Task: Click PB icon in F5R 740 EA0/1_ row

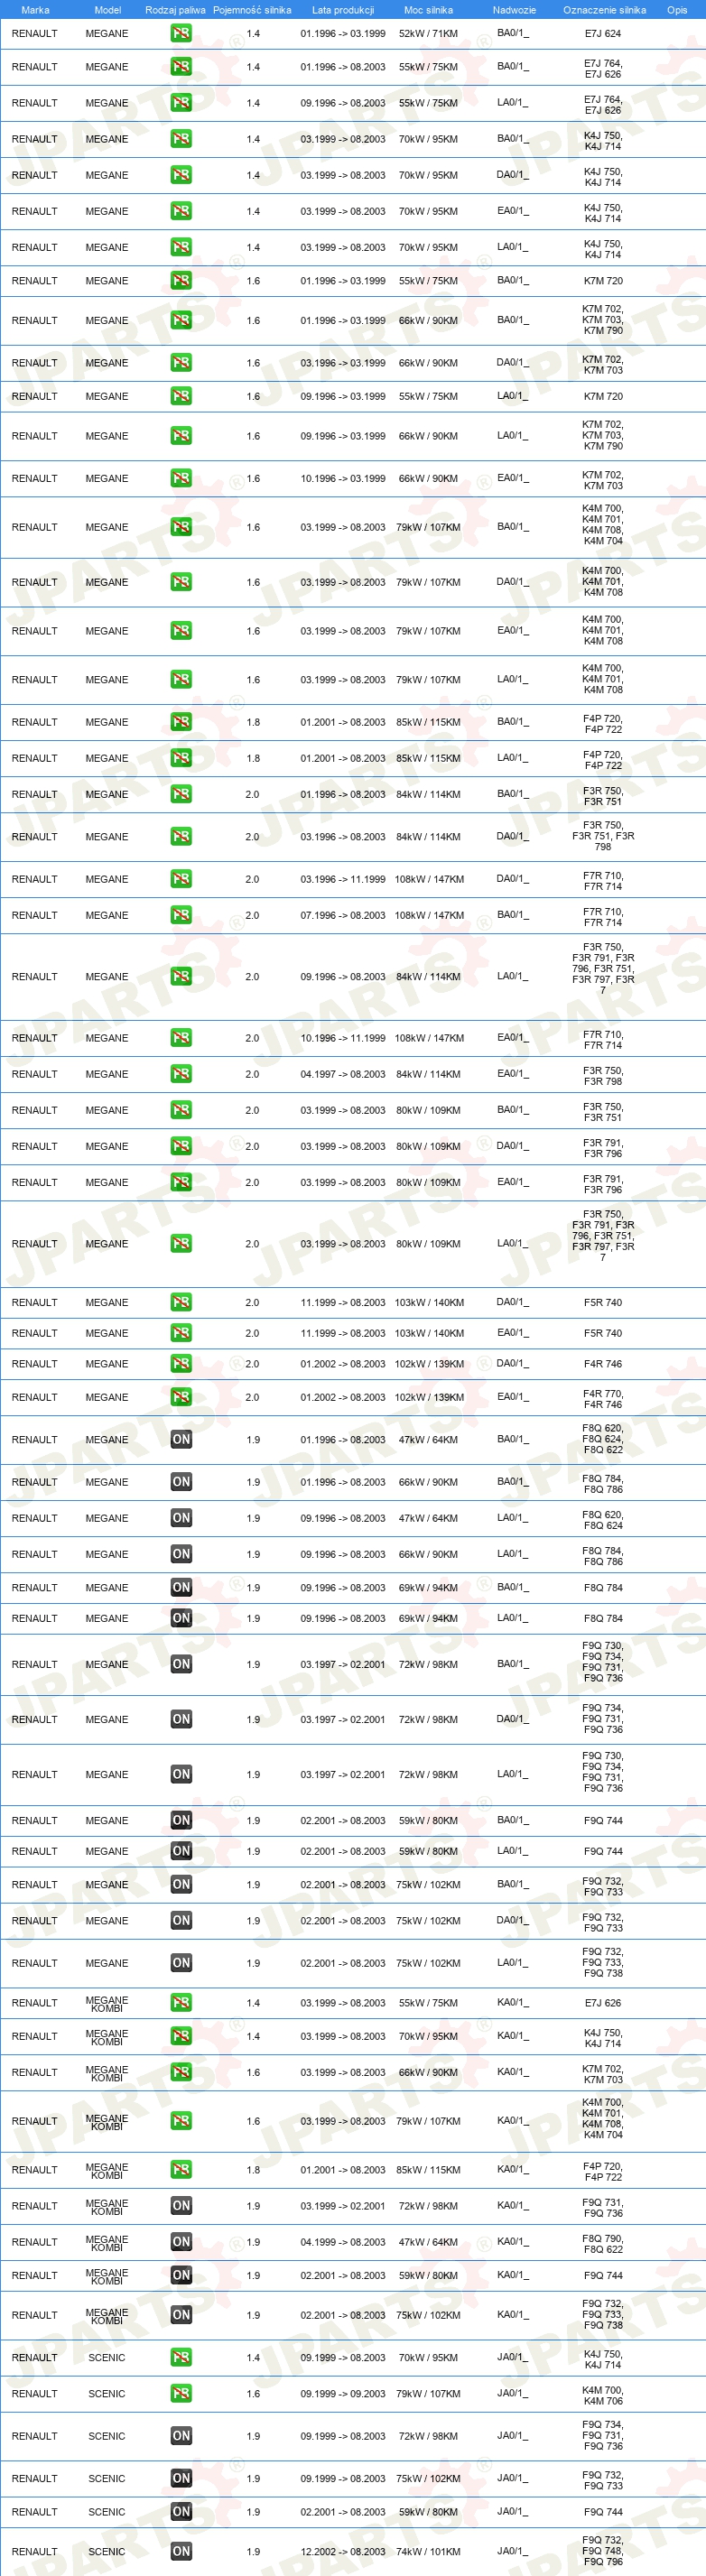Action: point(181,1333)
